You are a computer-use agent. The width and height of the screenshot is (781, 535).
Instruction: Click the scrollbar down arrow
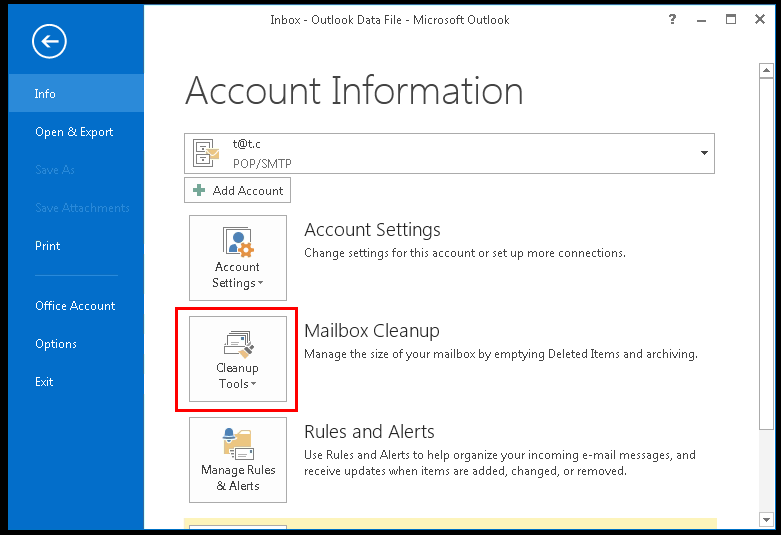(766, 520)
